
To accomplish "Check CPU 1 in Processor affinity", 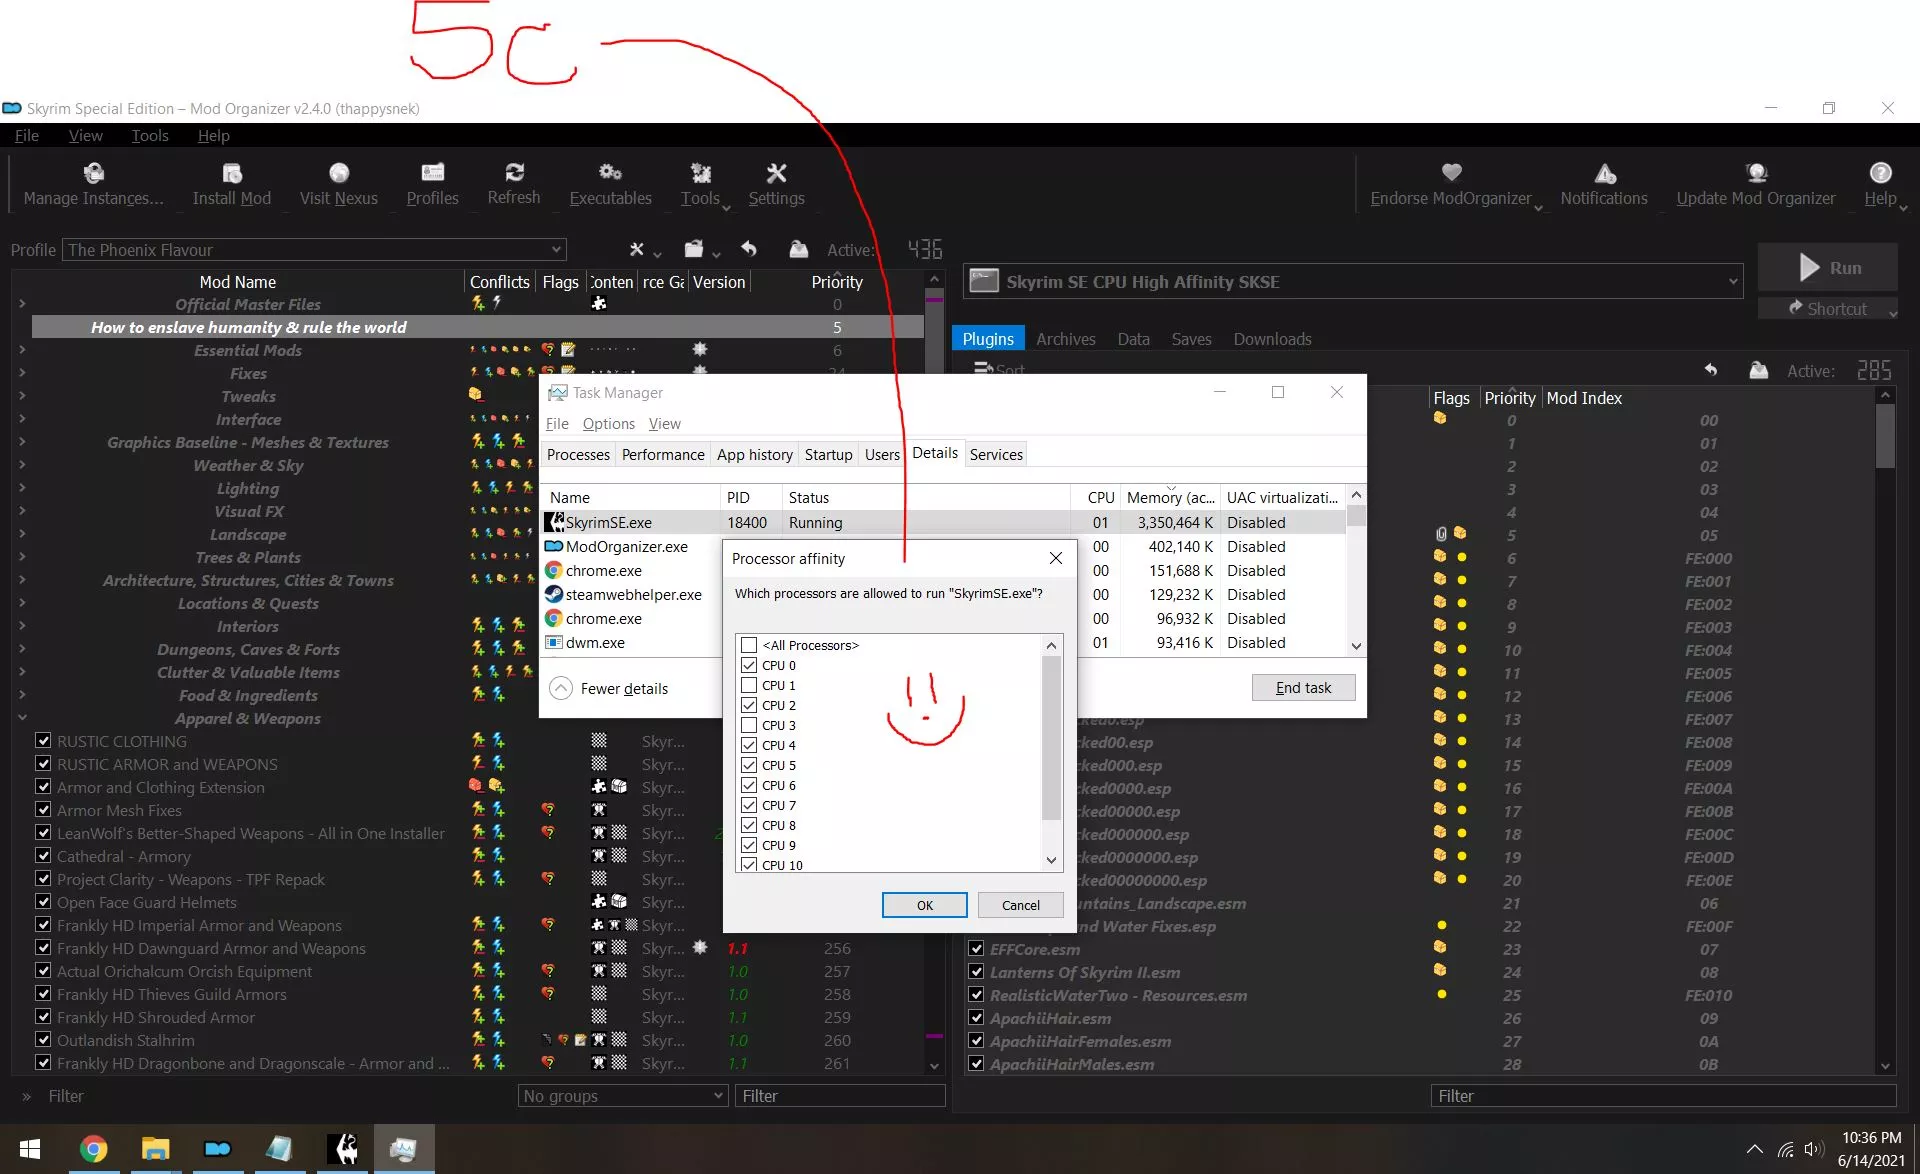I will pyautogui.click(x=749, y=685).
